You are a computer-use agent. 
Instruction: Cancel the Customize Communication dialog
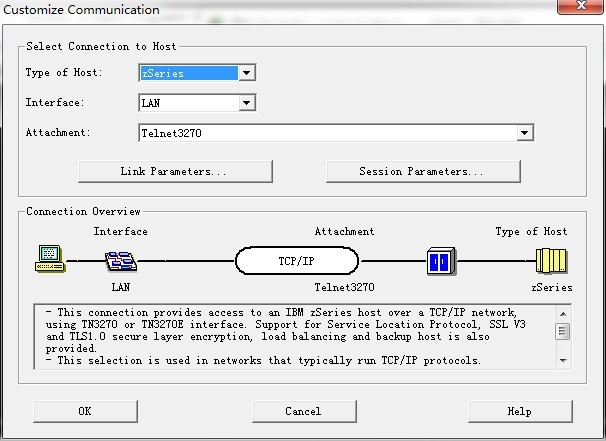304,411
